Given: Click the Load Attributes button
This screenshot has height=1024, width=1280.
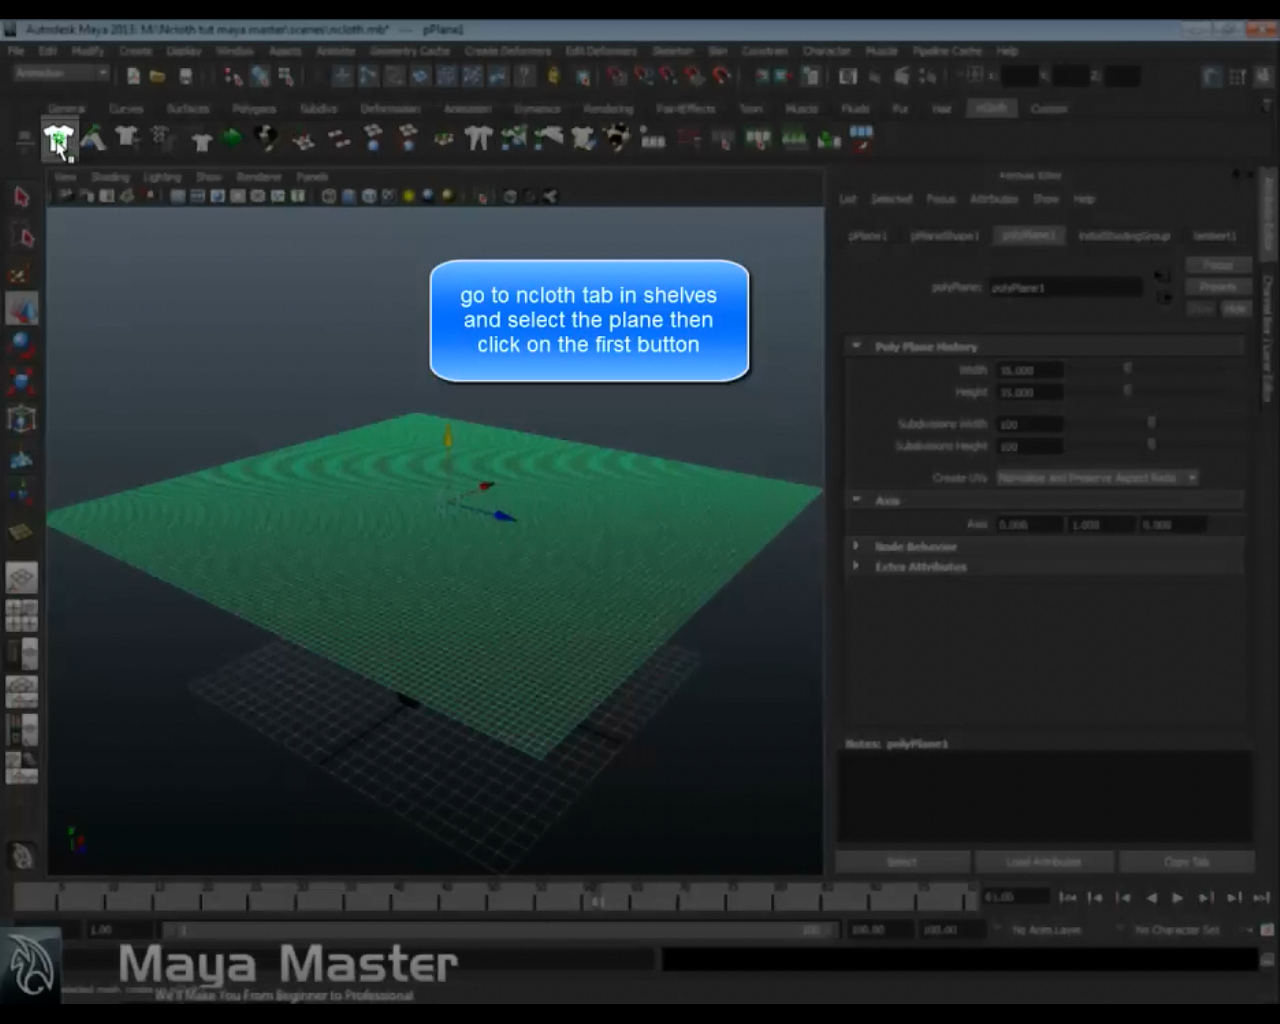Looking at the screenshot, I should tap(1044, 861).
